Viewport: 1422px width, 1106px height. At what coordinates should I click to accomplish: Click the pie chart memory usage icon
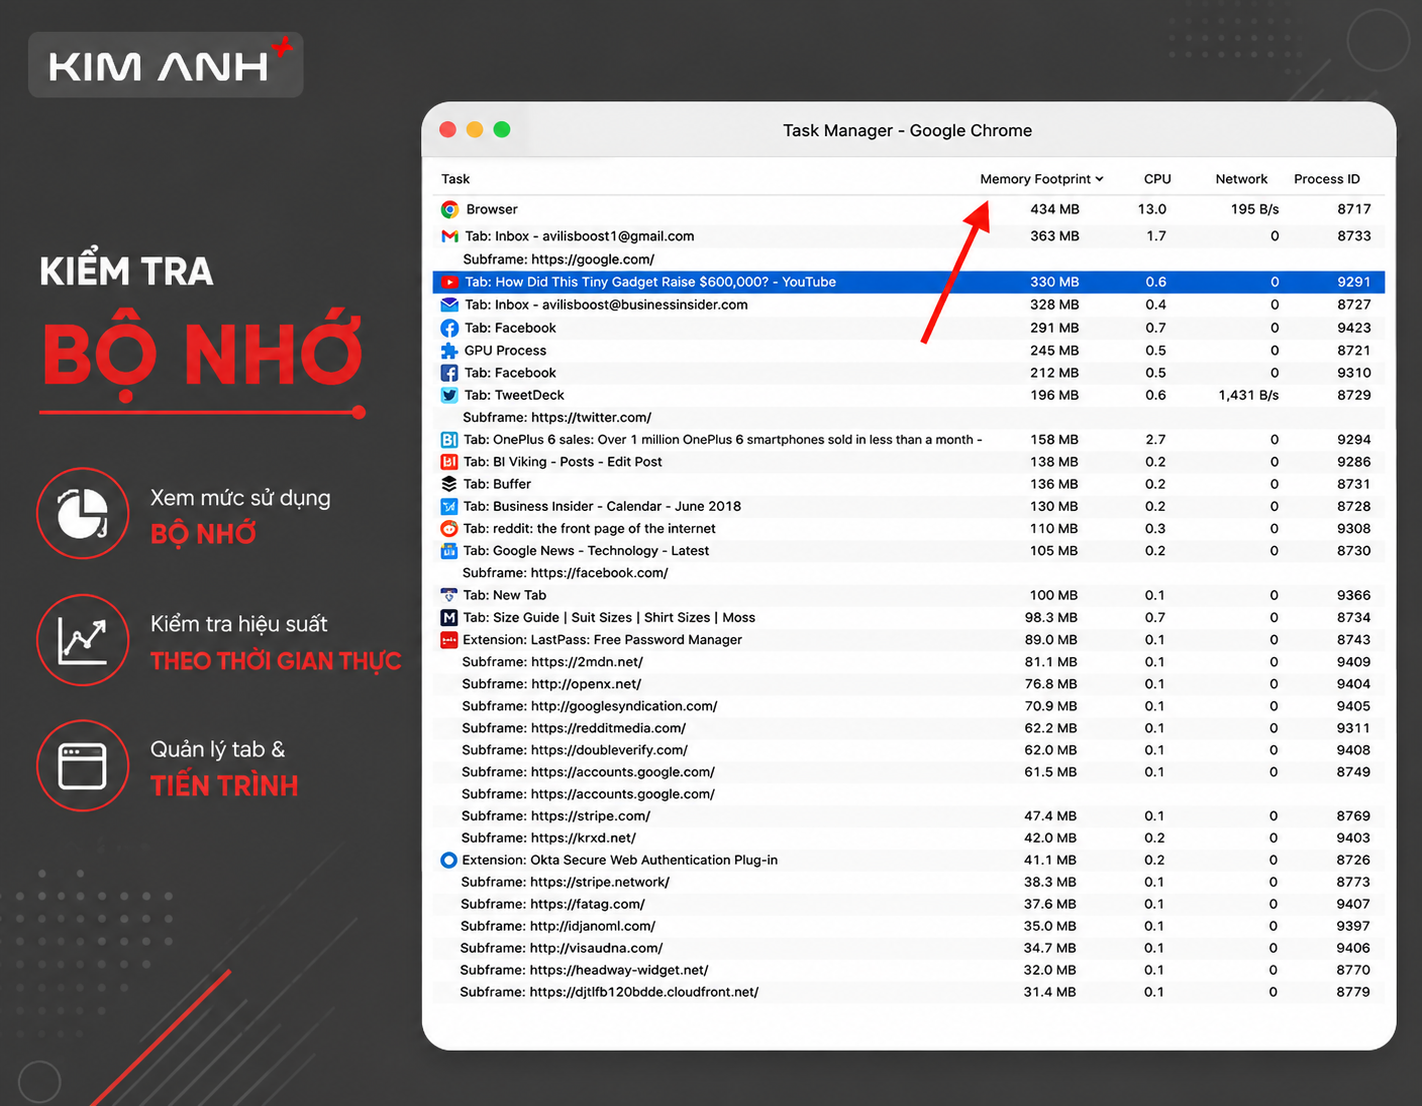83,513
